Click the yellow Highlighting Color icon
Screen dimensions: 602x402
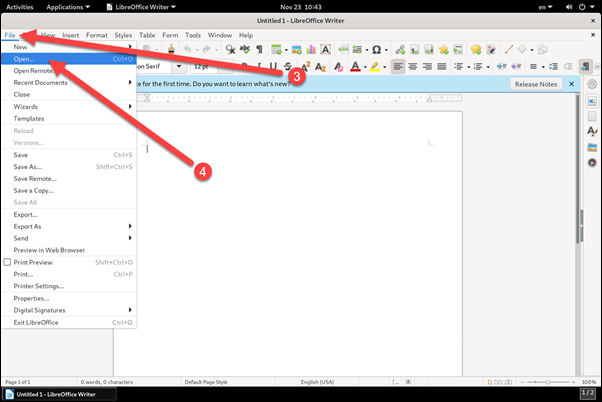click(x=375, y=66)
